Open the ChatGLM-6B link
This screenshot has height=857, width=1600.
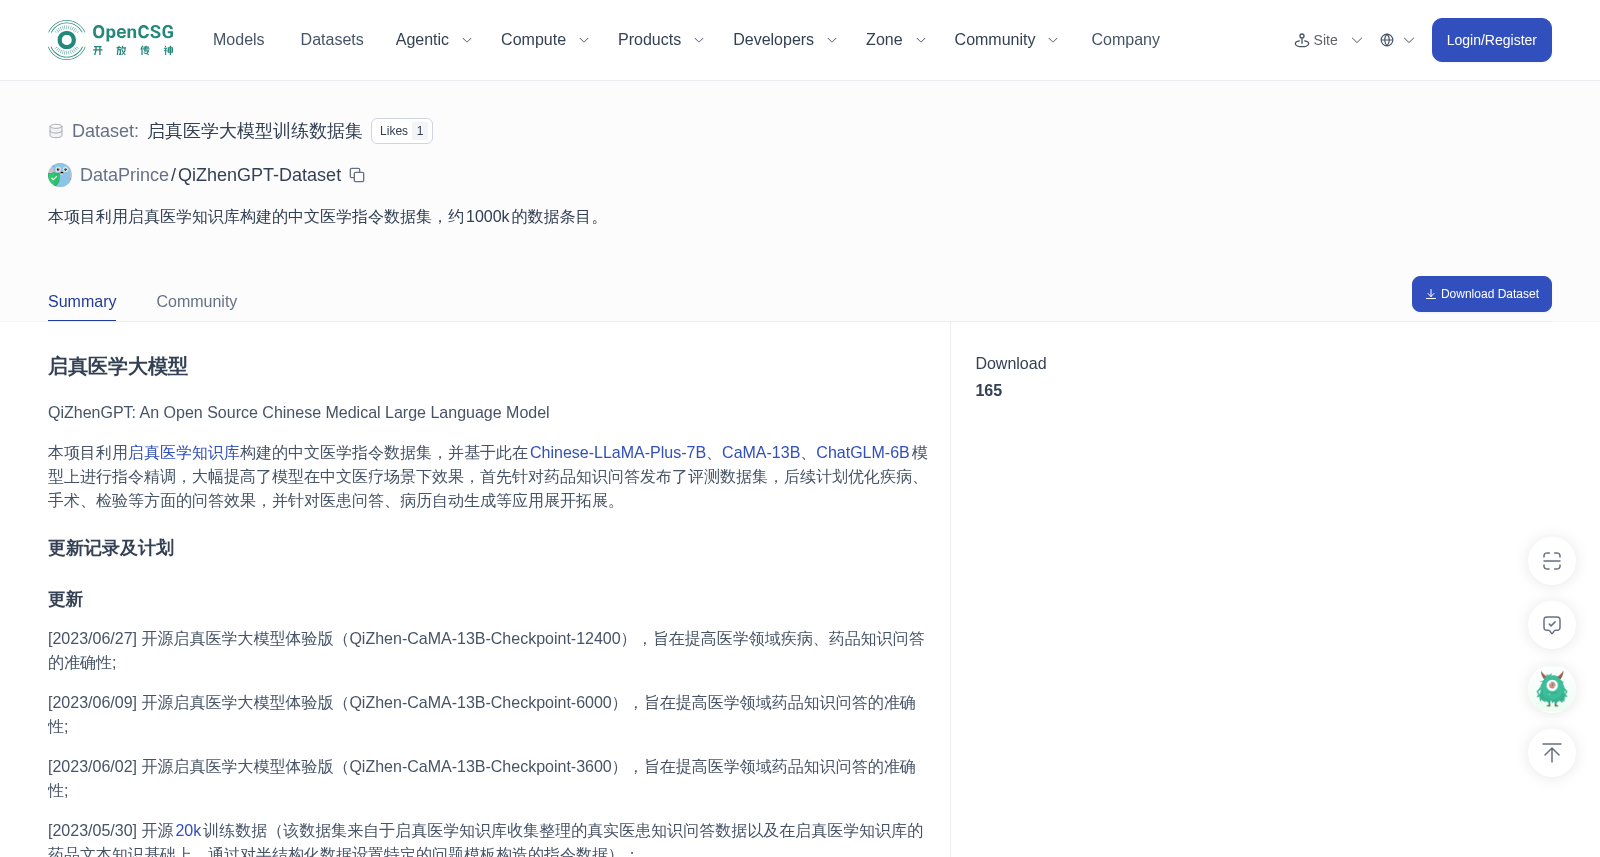[x=863, y=452]
